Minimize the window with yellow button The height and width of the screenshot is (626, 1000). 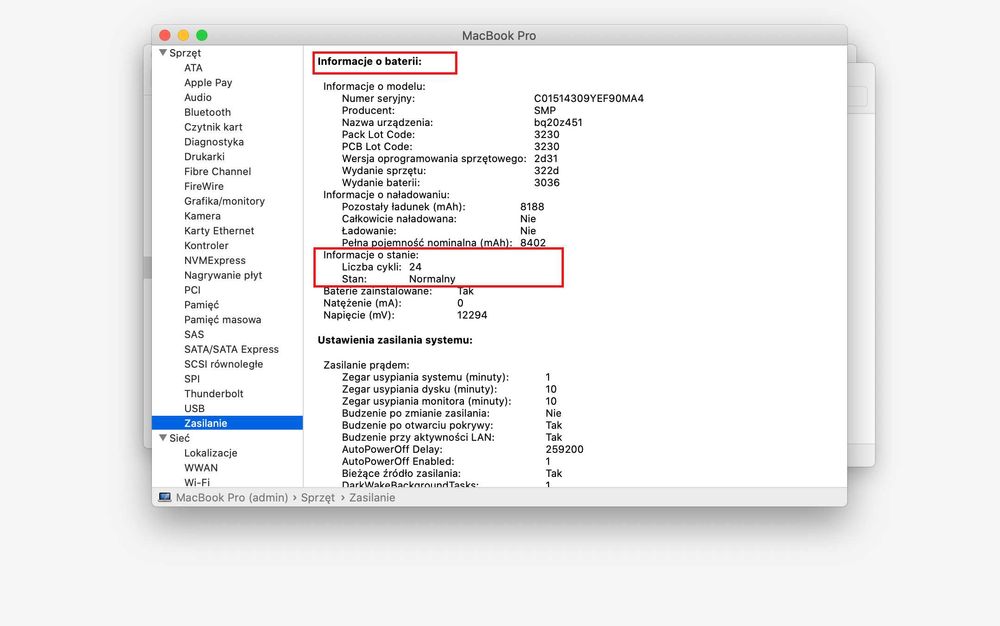tap(184, 35)
